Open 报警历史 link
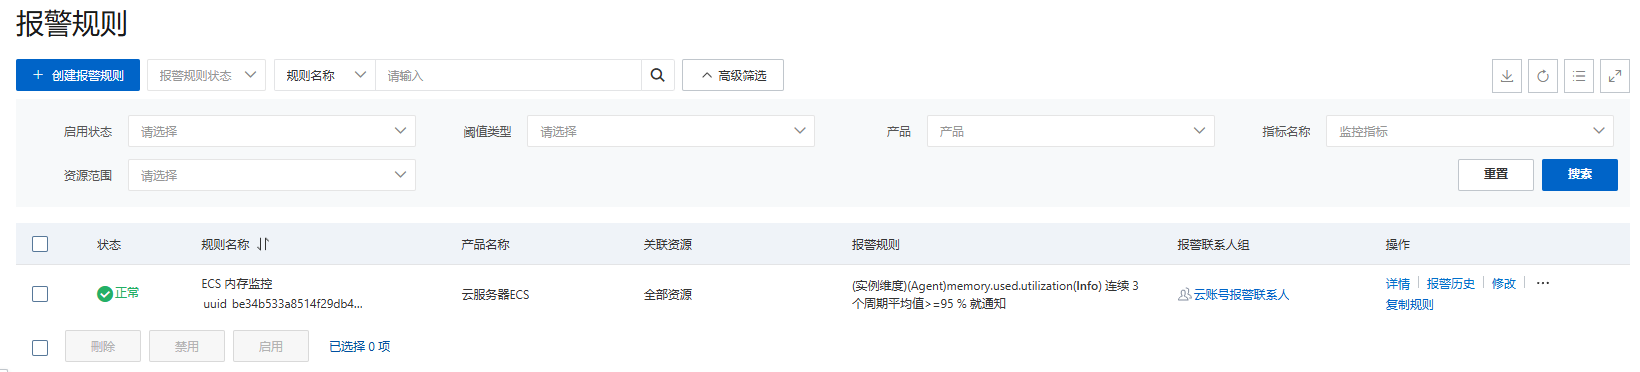Image resolution: width=1640 pixels, height=372 pixels. (1451, 284)
